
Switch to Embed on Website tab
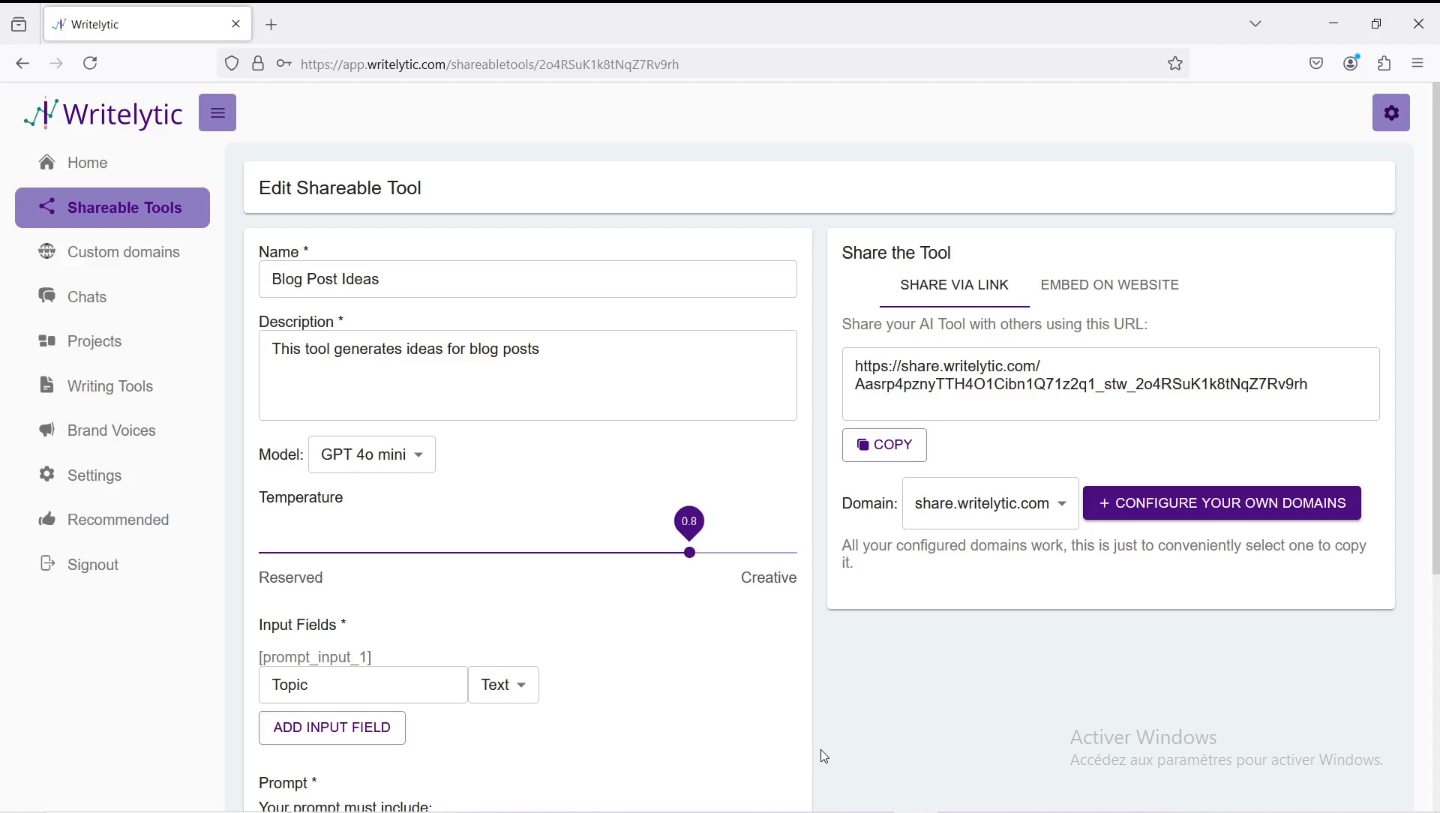click(1109, 286)
